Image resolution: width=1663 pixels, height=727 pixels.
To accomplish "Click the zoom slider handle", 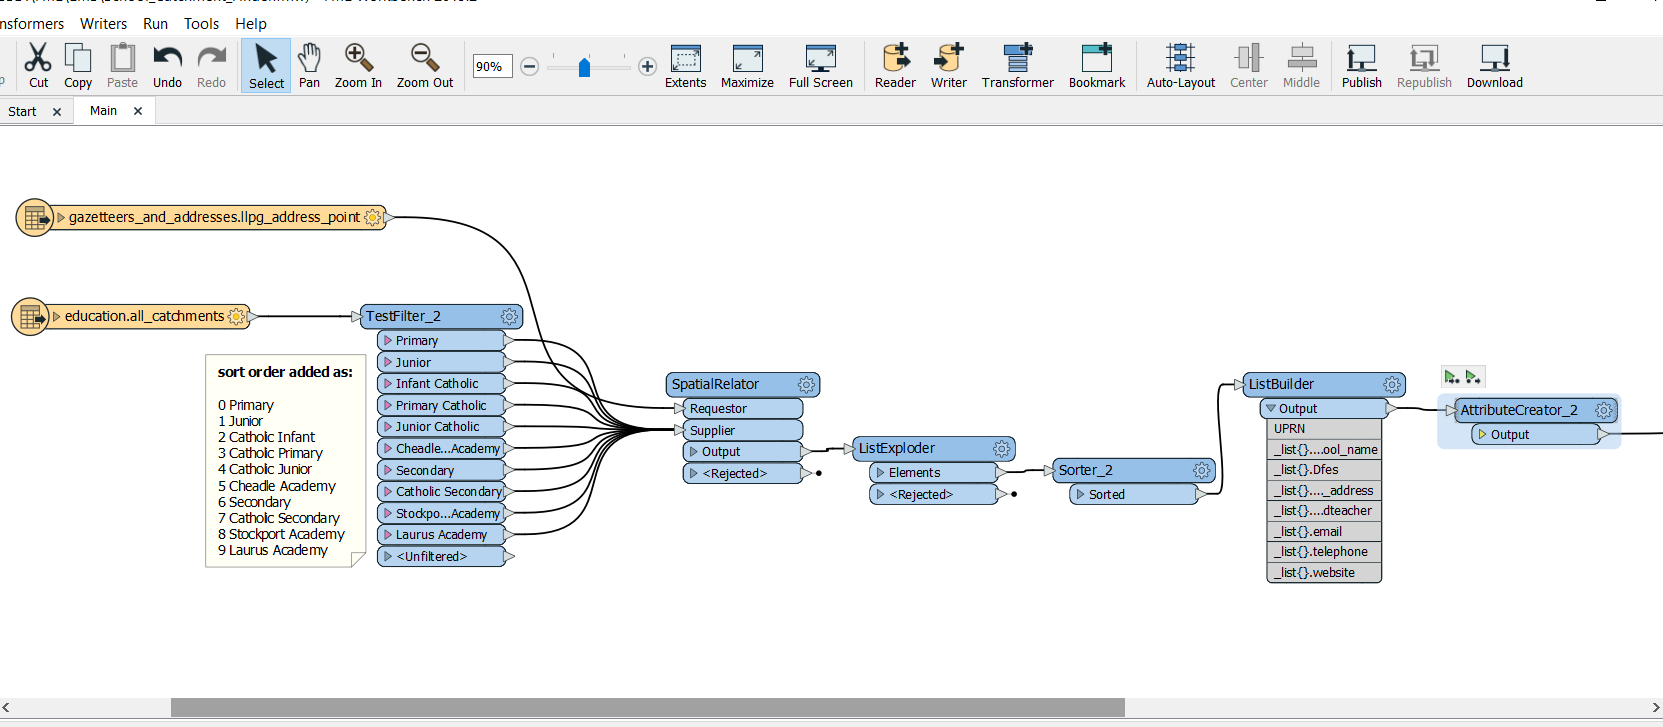I will (x=584, y=67).
